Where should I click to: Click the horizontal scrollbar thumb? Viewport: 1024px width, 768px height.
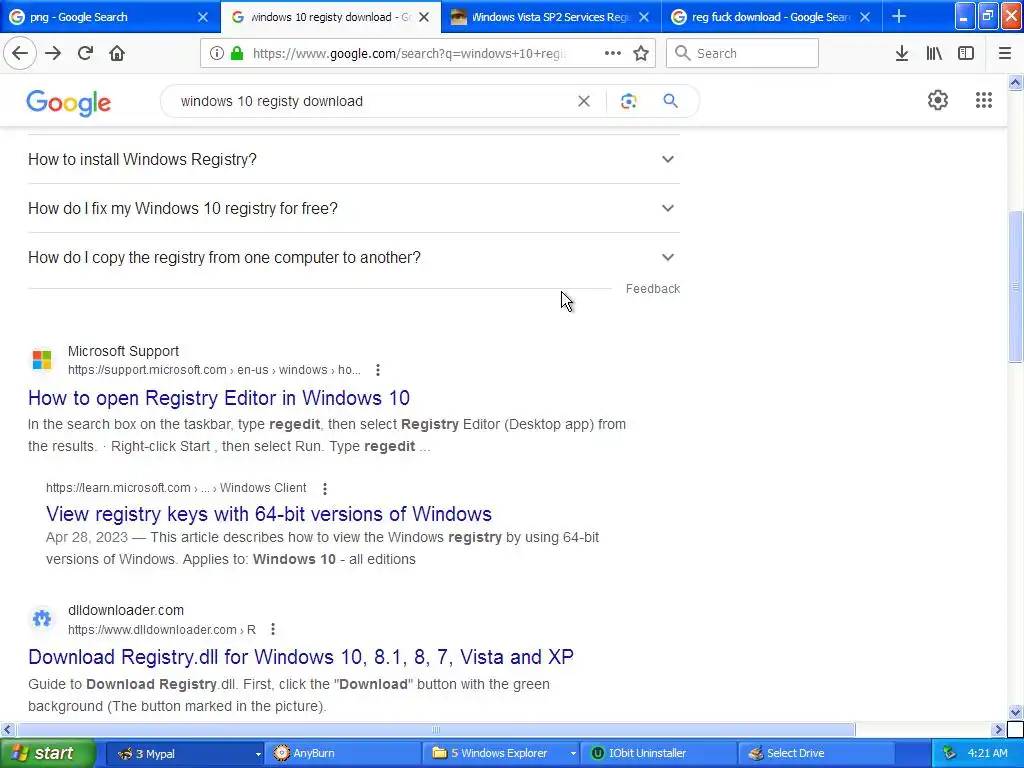[436, 729]
